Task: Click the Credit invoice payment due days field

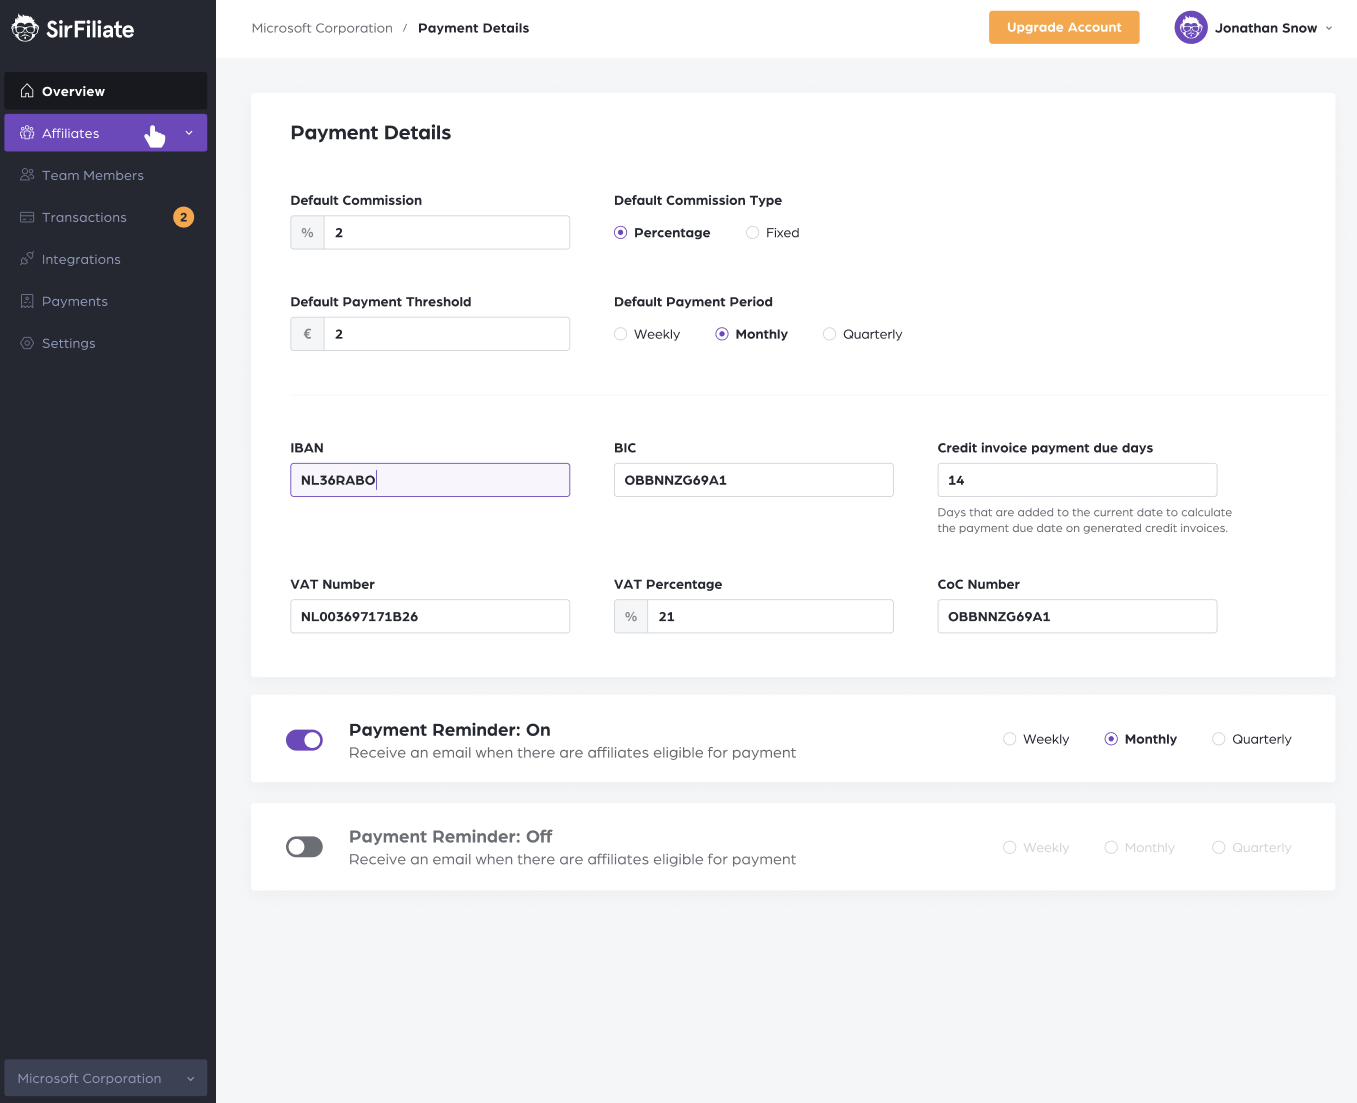Action: (1077, 480)
